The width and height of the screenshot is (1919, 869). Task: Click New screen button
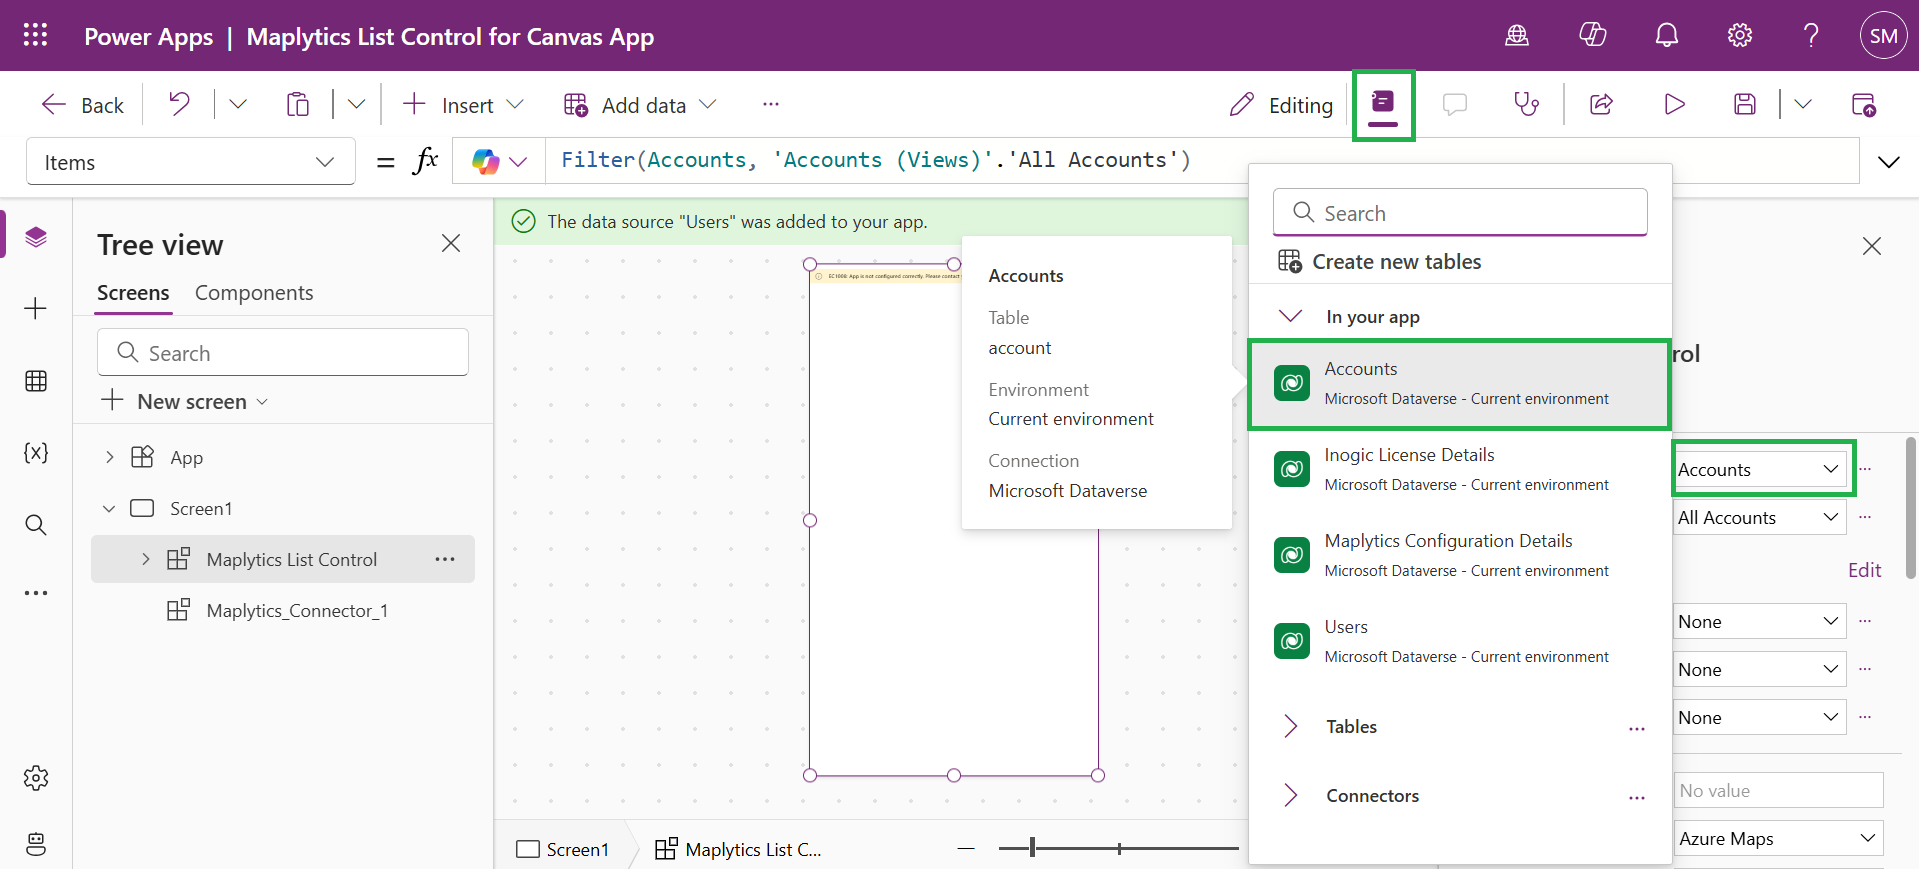pos(185,401)
